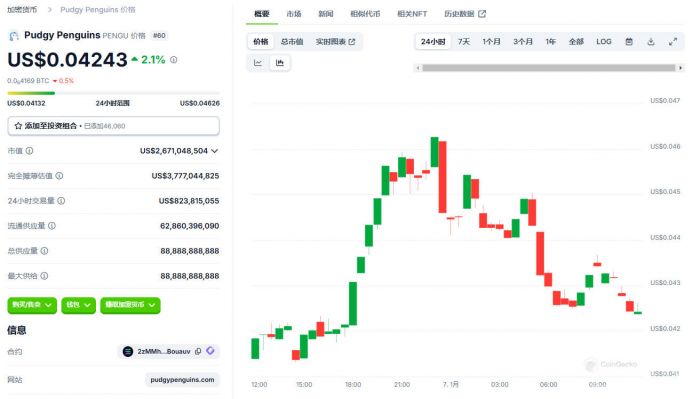Viewport: 700px width, 399px height.
Task: Click the 加密货币 breadcrumb link
Action: point(22,9)
